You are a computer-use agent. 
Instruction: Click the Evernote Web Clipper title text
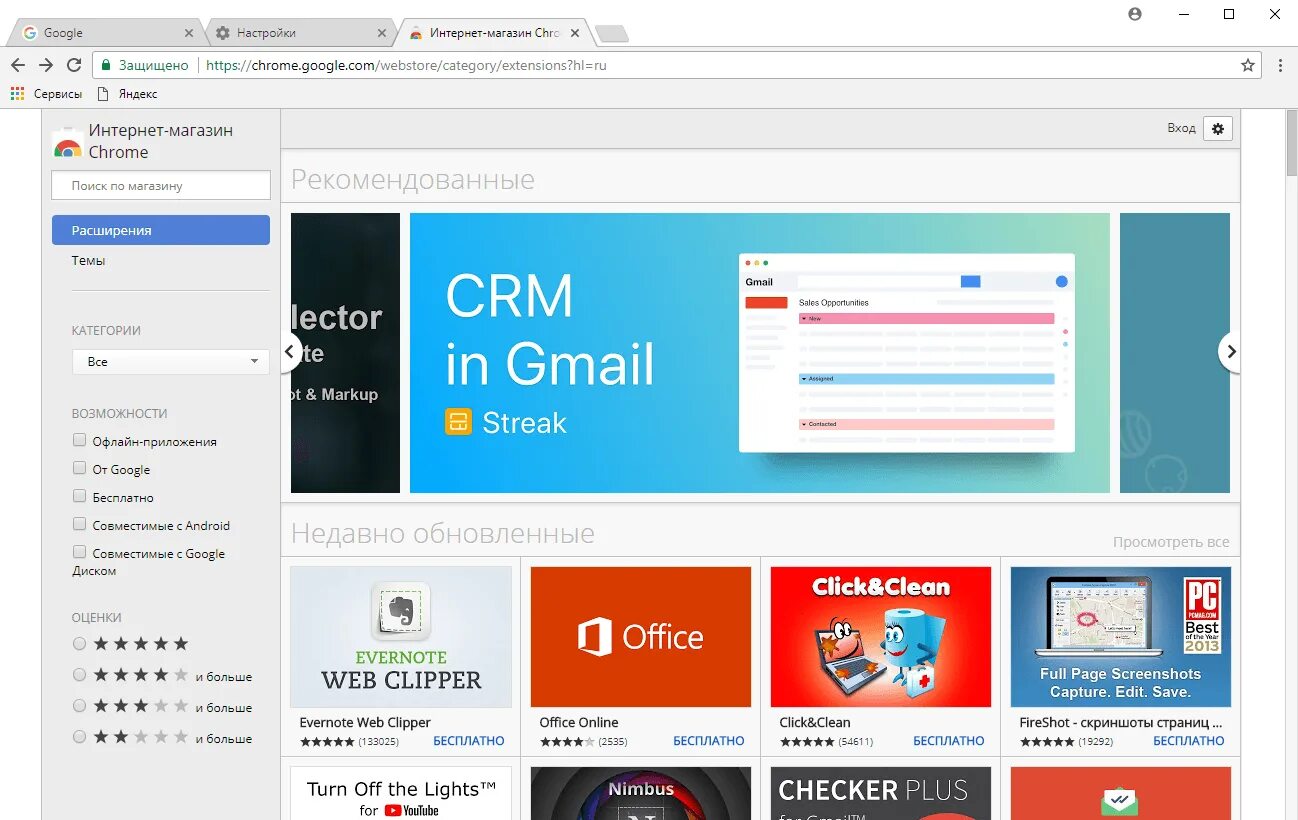(365, 722)
